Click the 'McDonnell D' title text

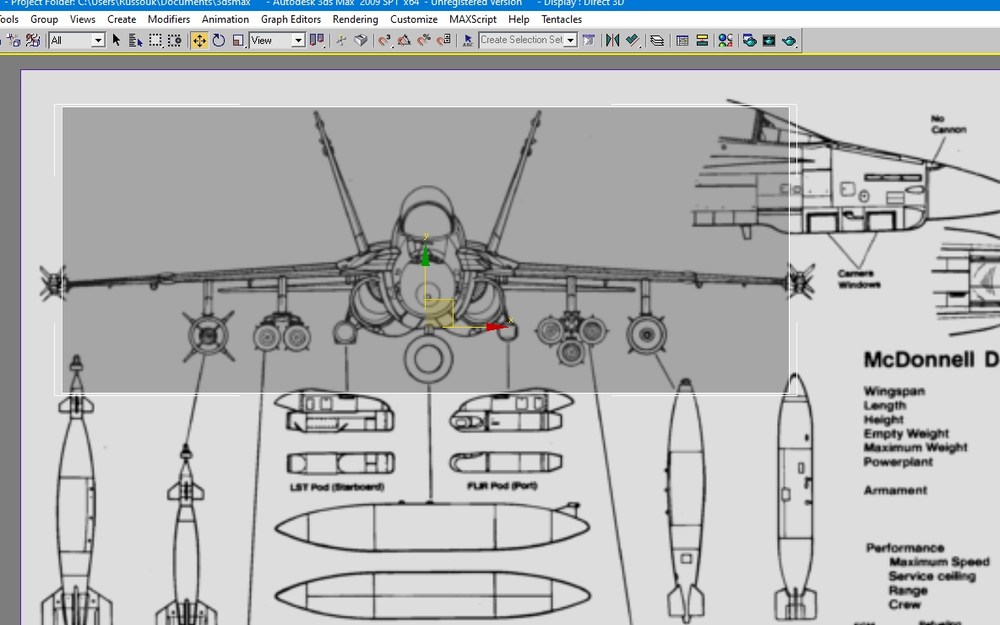[930, 360]
